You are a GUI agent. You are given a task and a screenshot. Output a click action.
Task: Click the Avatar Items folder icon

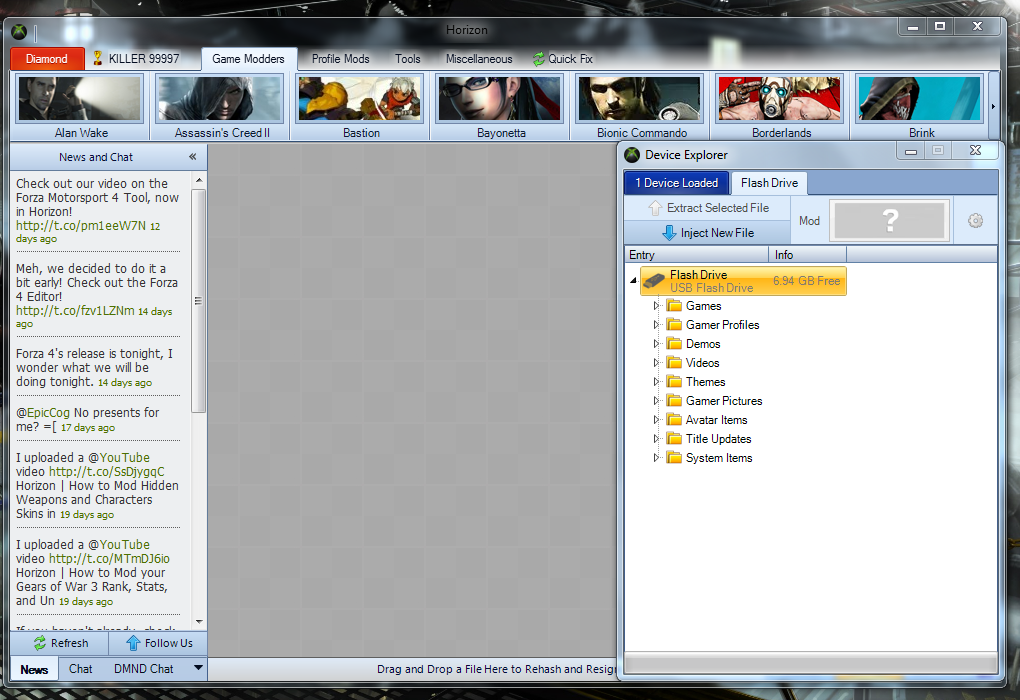[674, 420]
